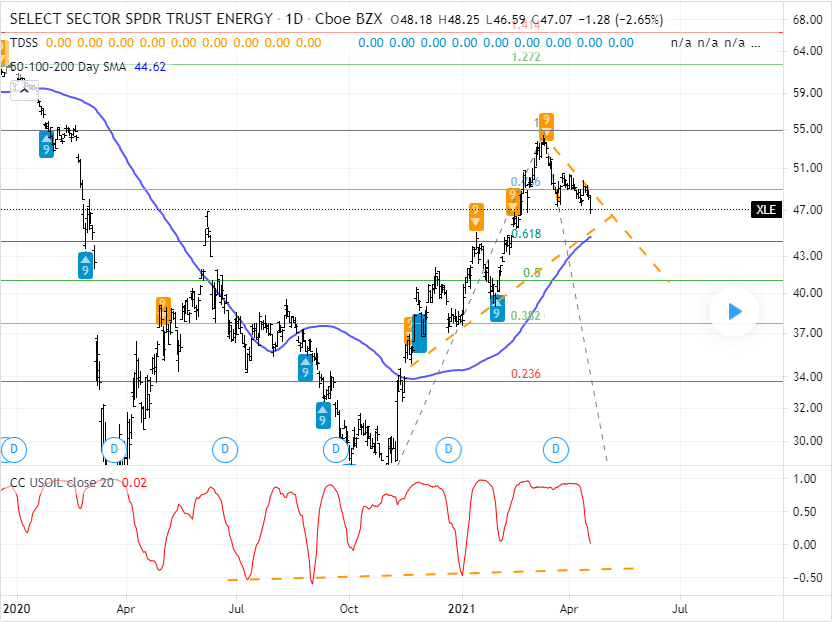Open SELECT SECTOR SPDR TRUST ENERGY symbol title

tap(140, 19)
